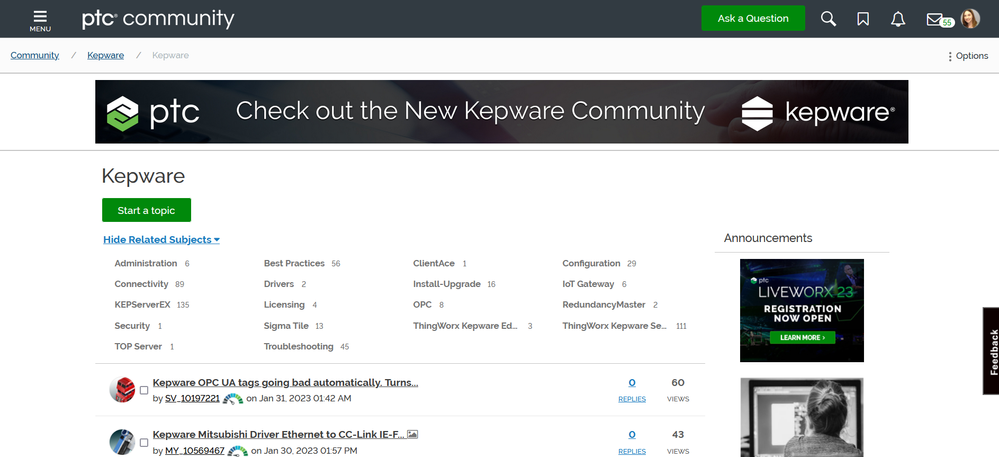Open the Install-Upgrade subject
This screenshot has height=457, width=999.
click(447, 284)
